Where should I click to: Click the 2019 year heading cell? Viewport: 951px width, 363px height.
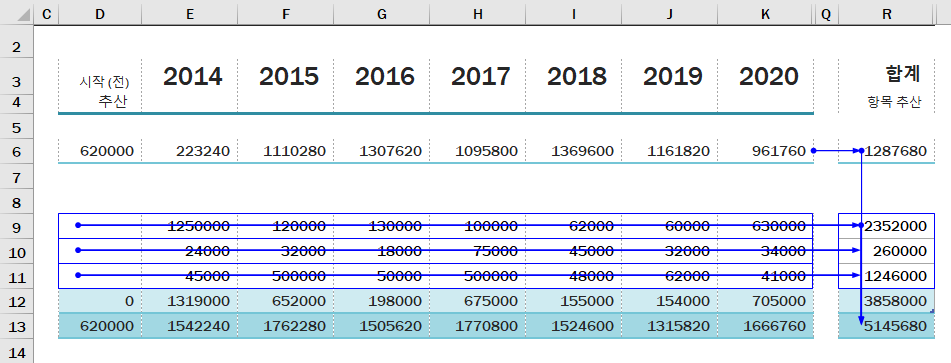click(x=670, y=76)
